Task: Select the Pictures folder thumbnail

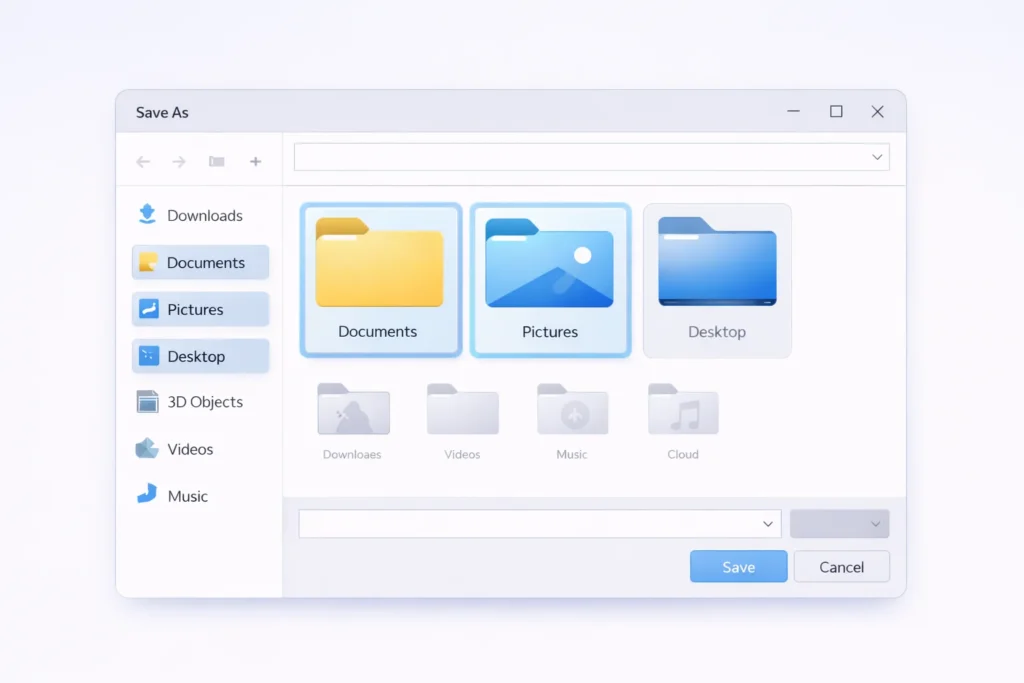Action: point(549,278)
